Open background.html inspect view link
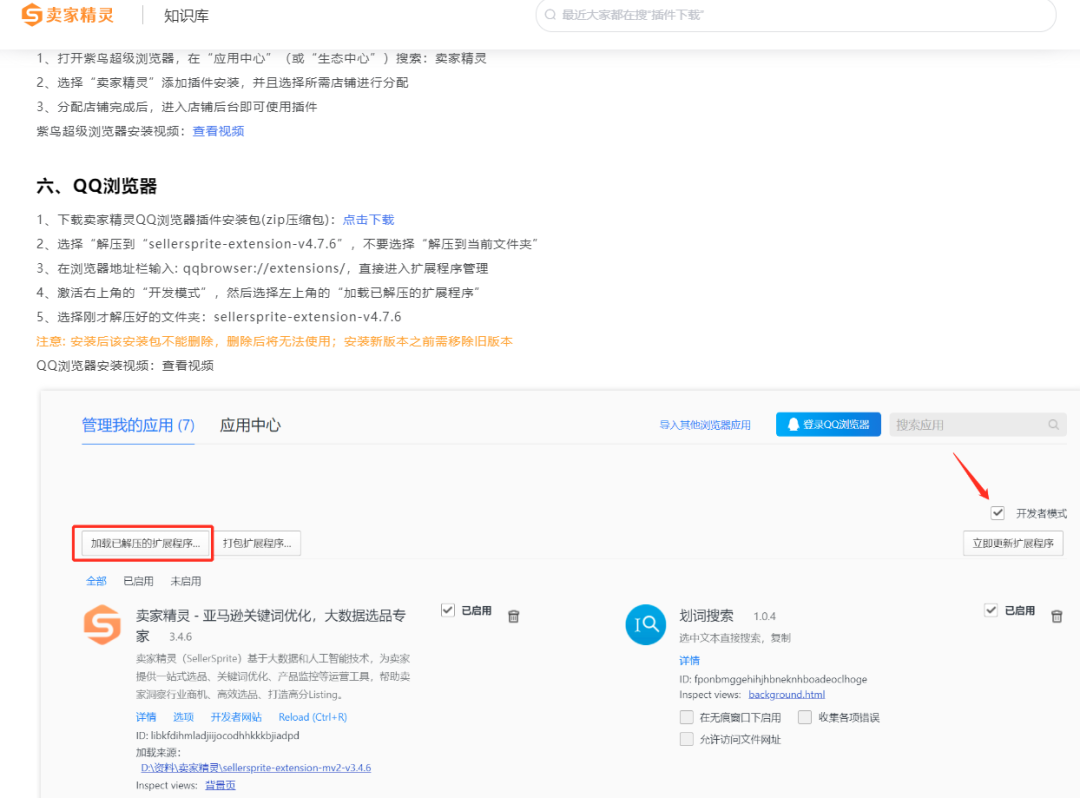The image size is (1080, 798). (x=787, y=695)
